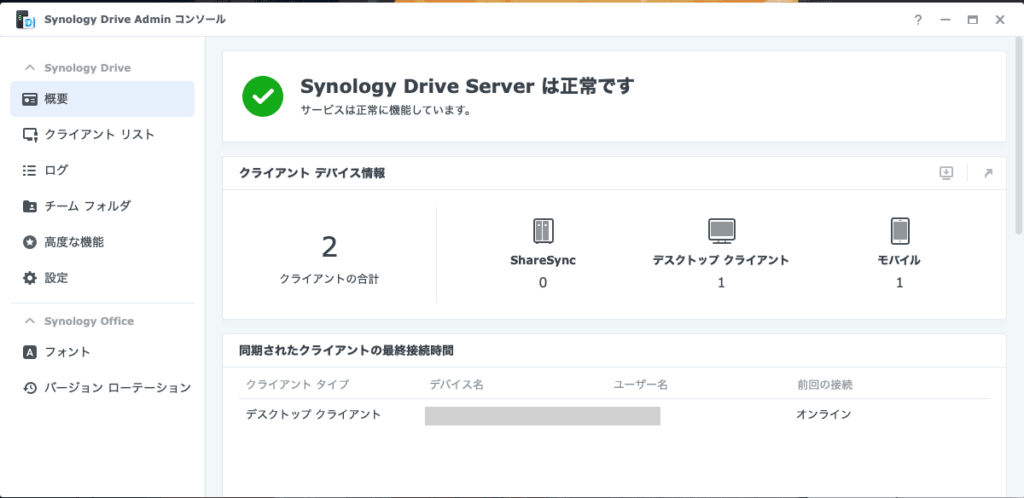Collapse the Synology Office sidebar group
Viewport: 1024px width, 498px height.
click(x=29, y=321)
